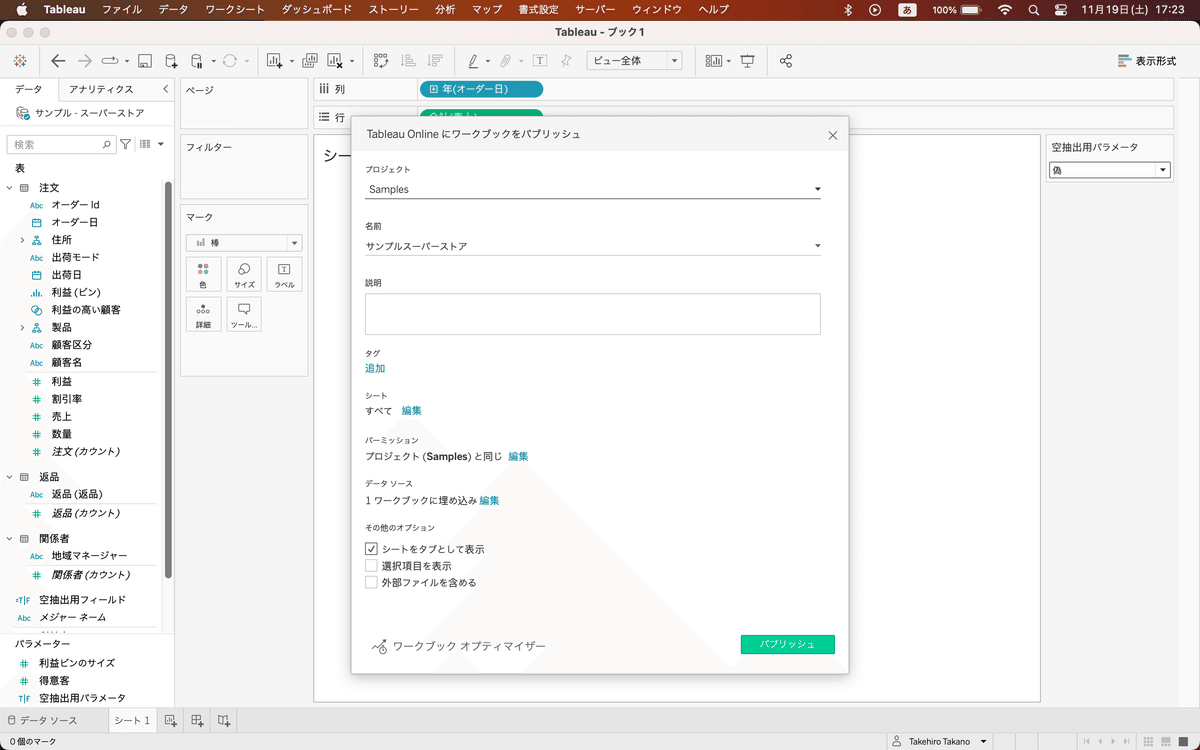Image resolution: width=1200 pixels, height=750 pixels.
Task: Click 追加 link under タグ
Action: pos(375,368)
